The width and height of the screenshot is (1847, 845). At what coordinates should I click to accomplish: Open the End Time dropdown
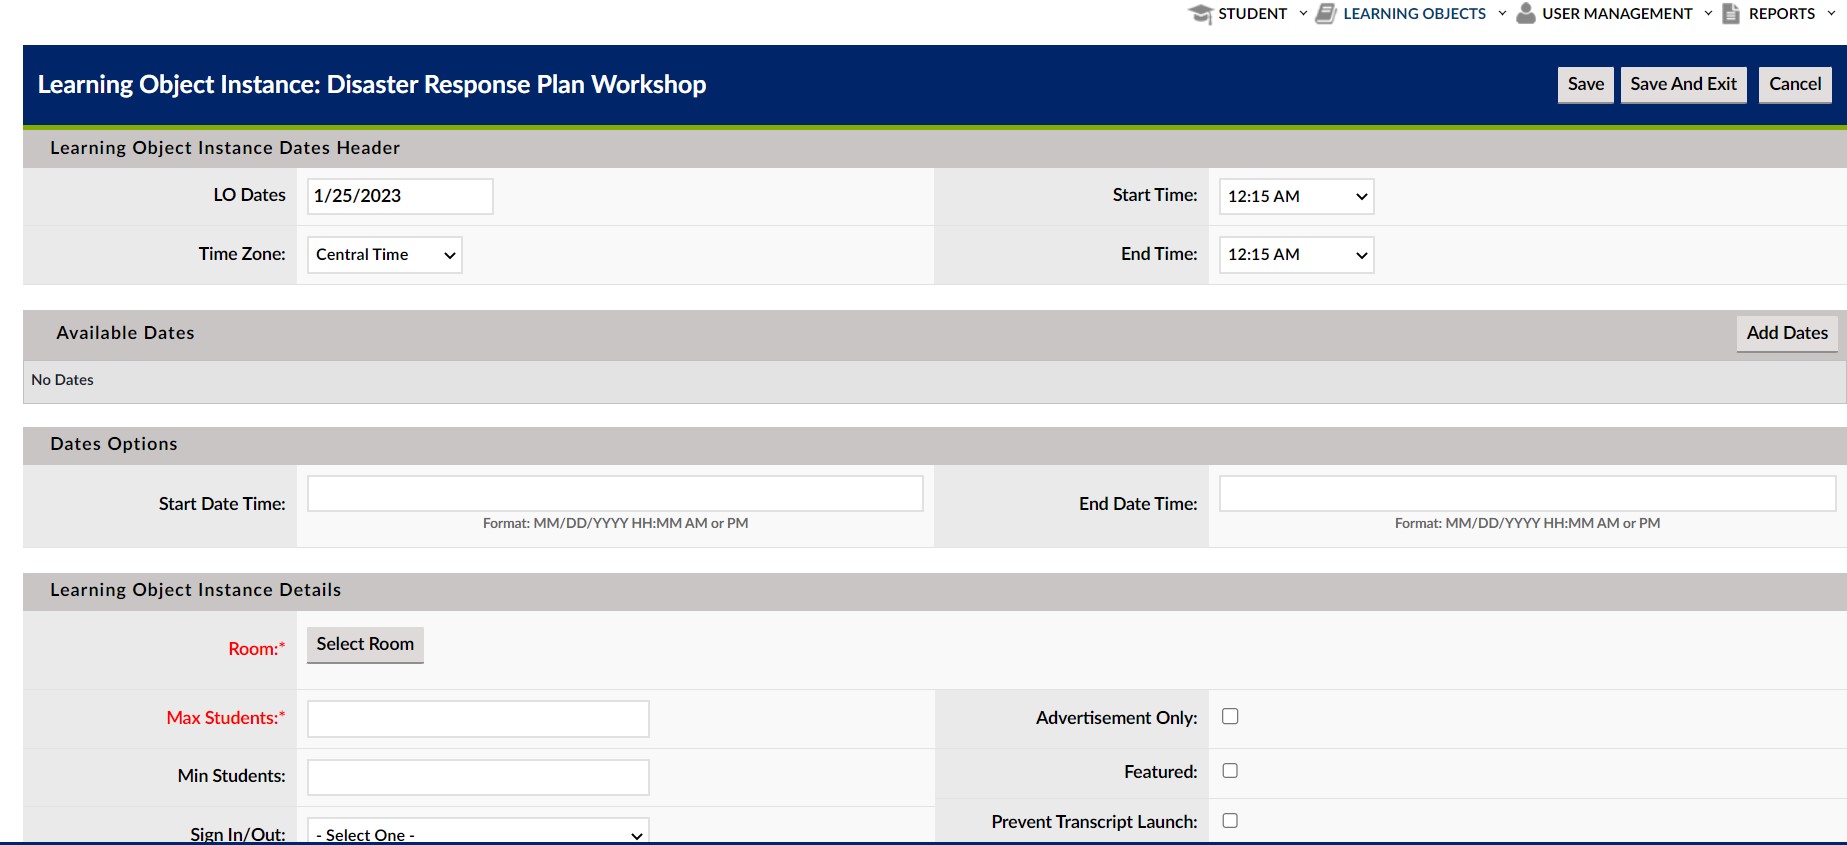point(1296,254)
